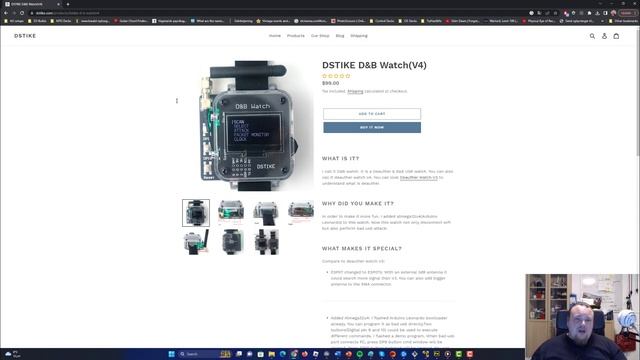Image resolution: width=640 pixels, height=360 pixels.
Task: Open the account login icon
Action: click(604, 36)
